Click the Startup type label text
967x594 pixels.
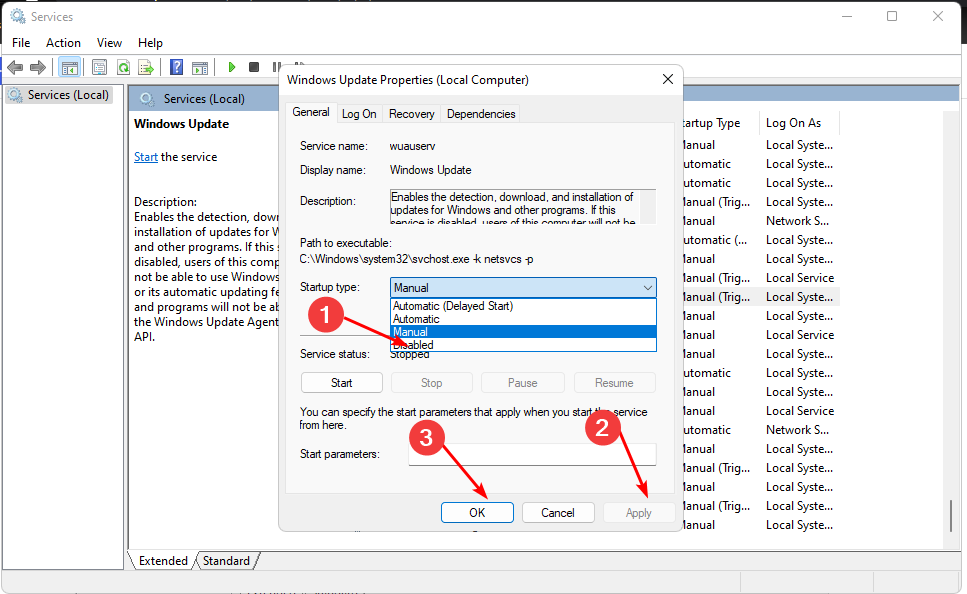(x=330, y=287)
